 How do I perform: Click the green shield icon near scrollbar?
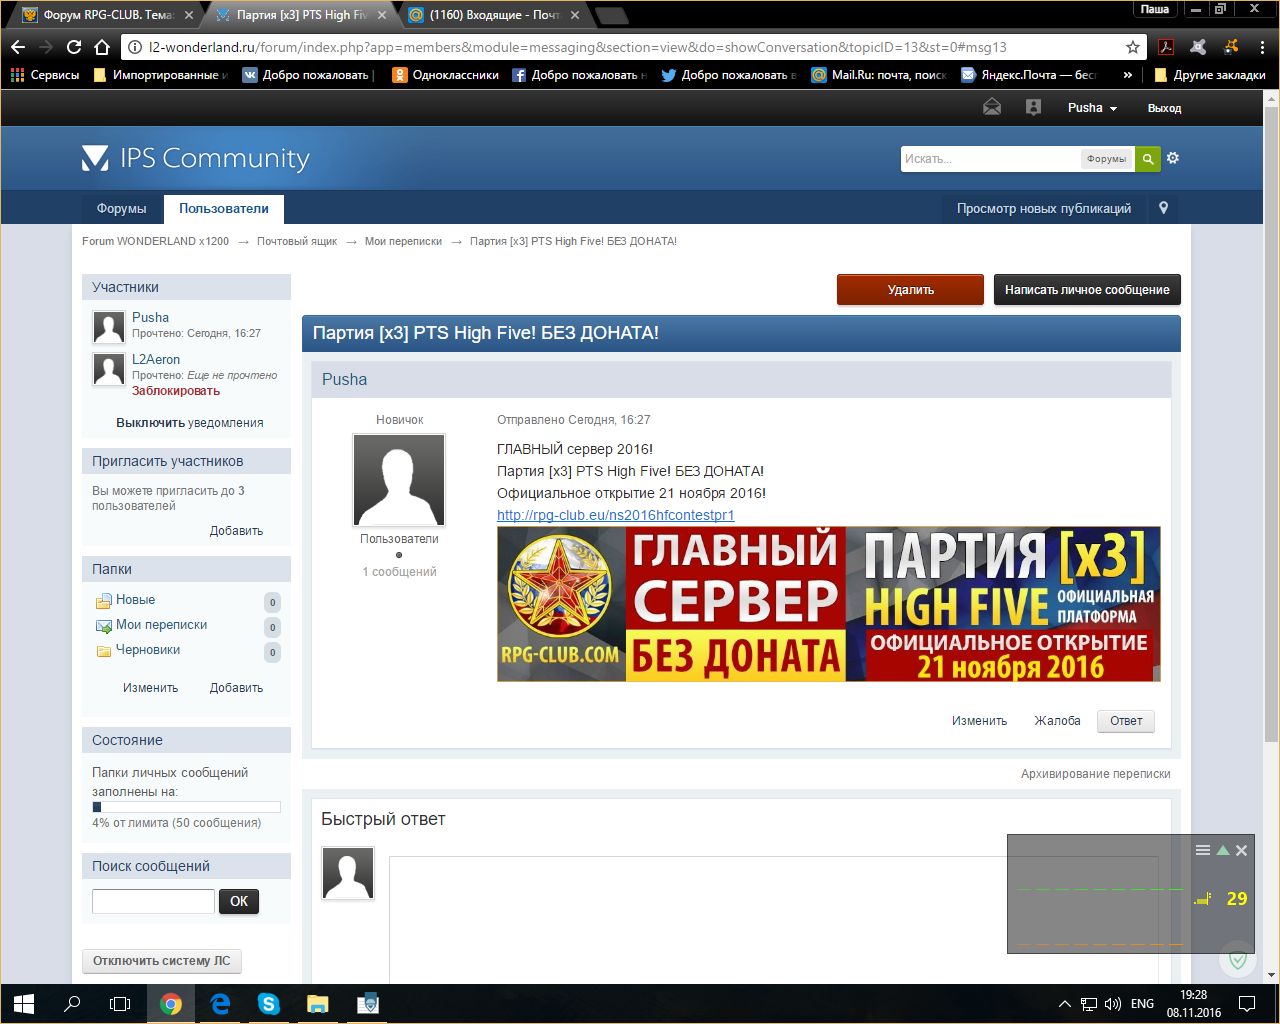pyautogui.click(x=1238, y=960)
